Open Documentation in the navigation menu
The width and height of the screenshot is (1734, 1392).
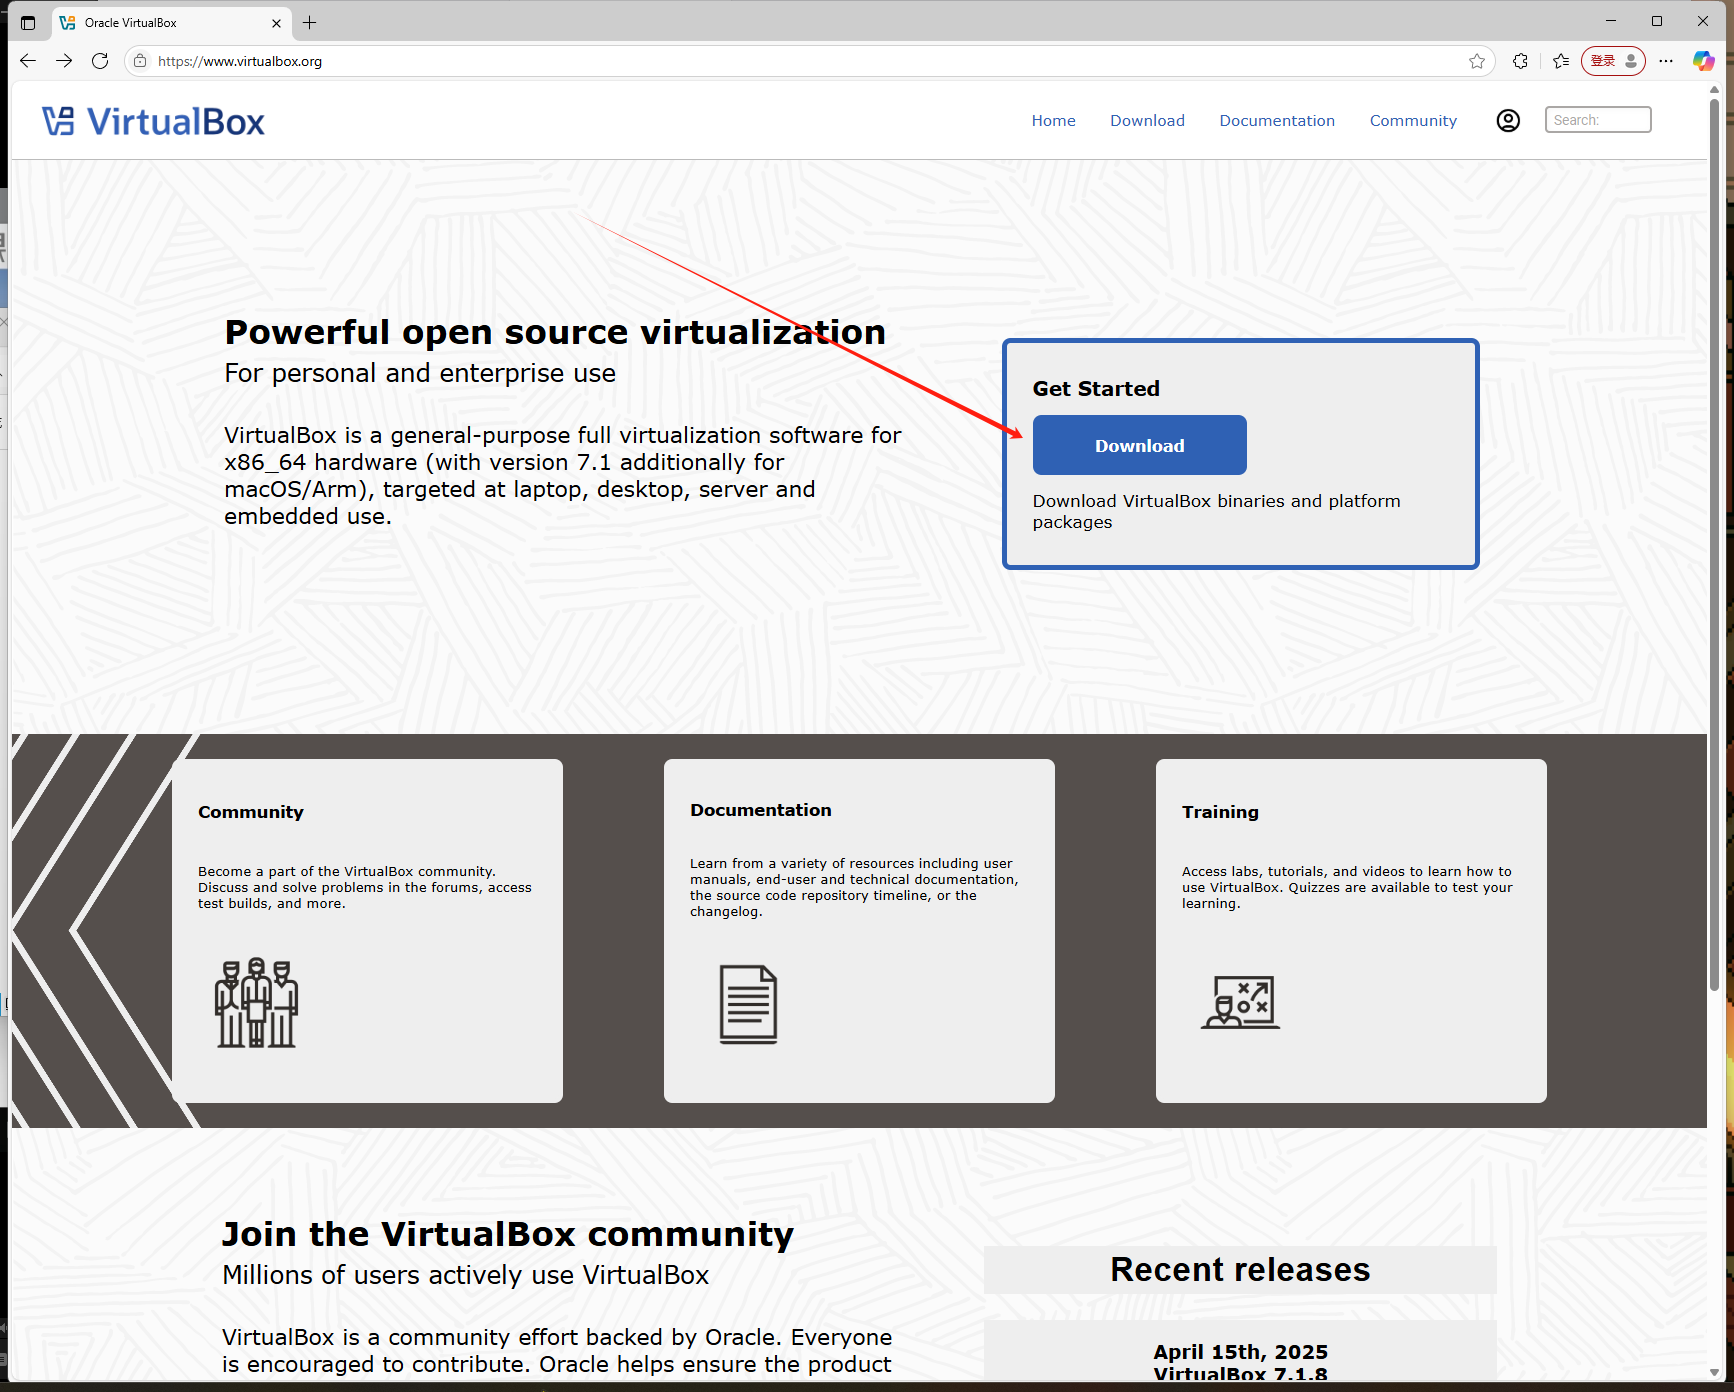[1277, 120]
